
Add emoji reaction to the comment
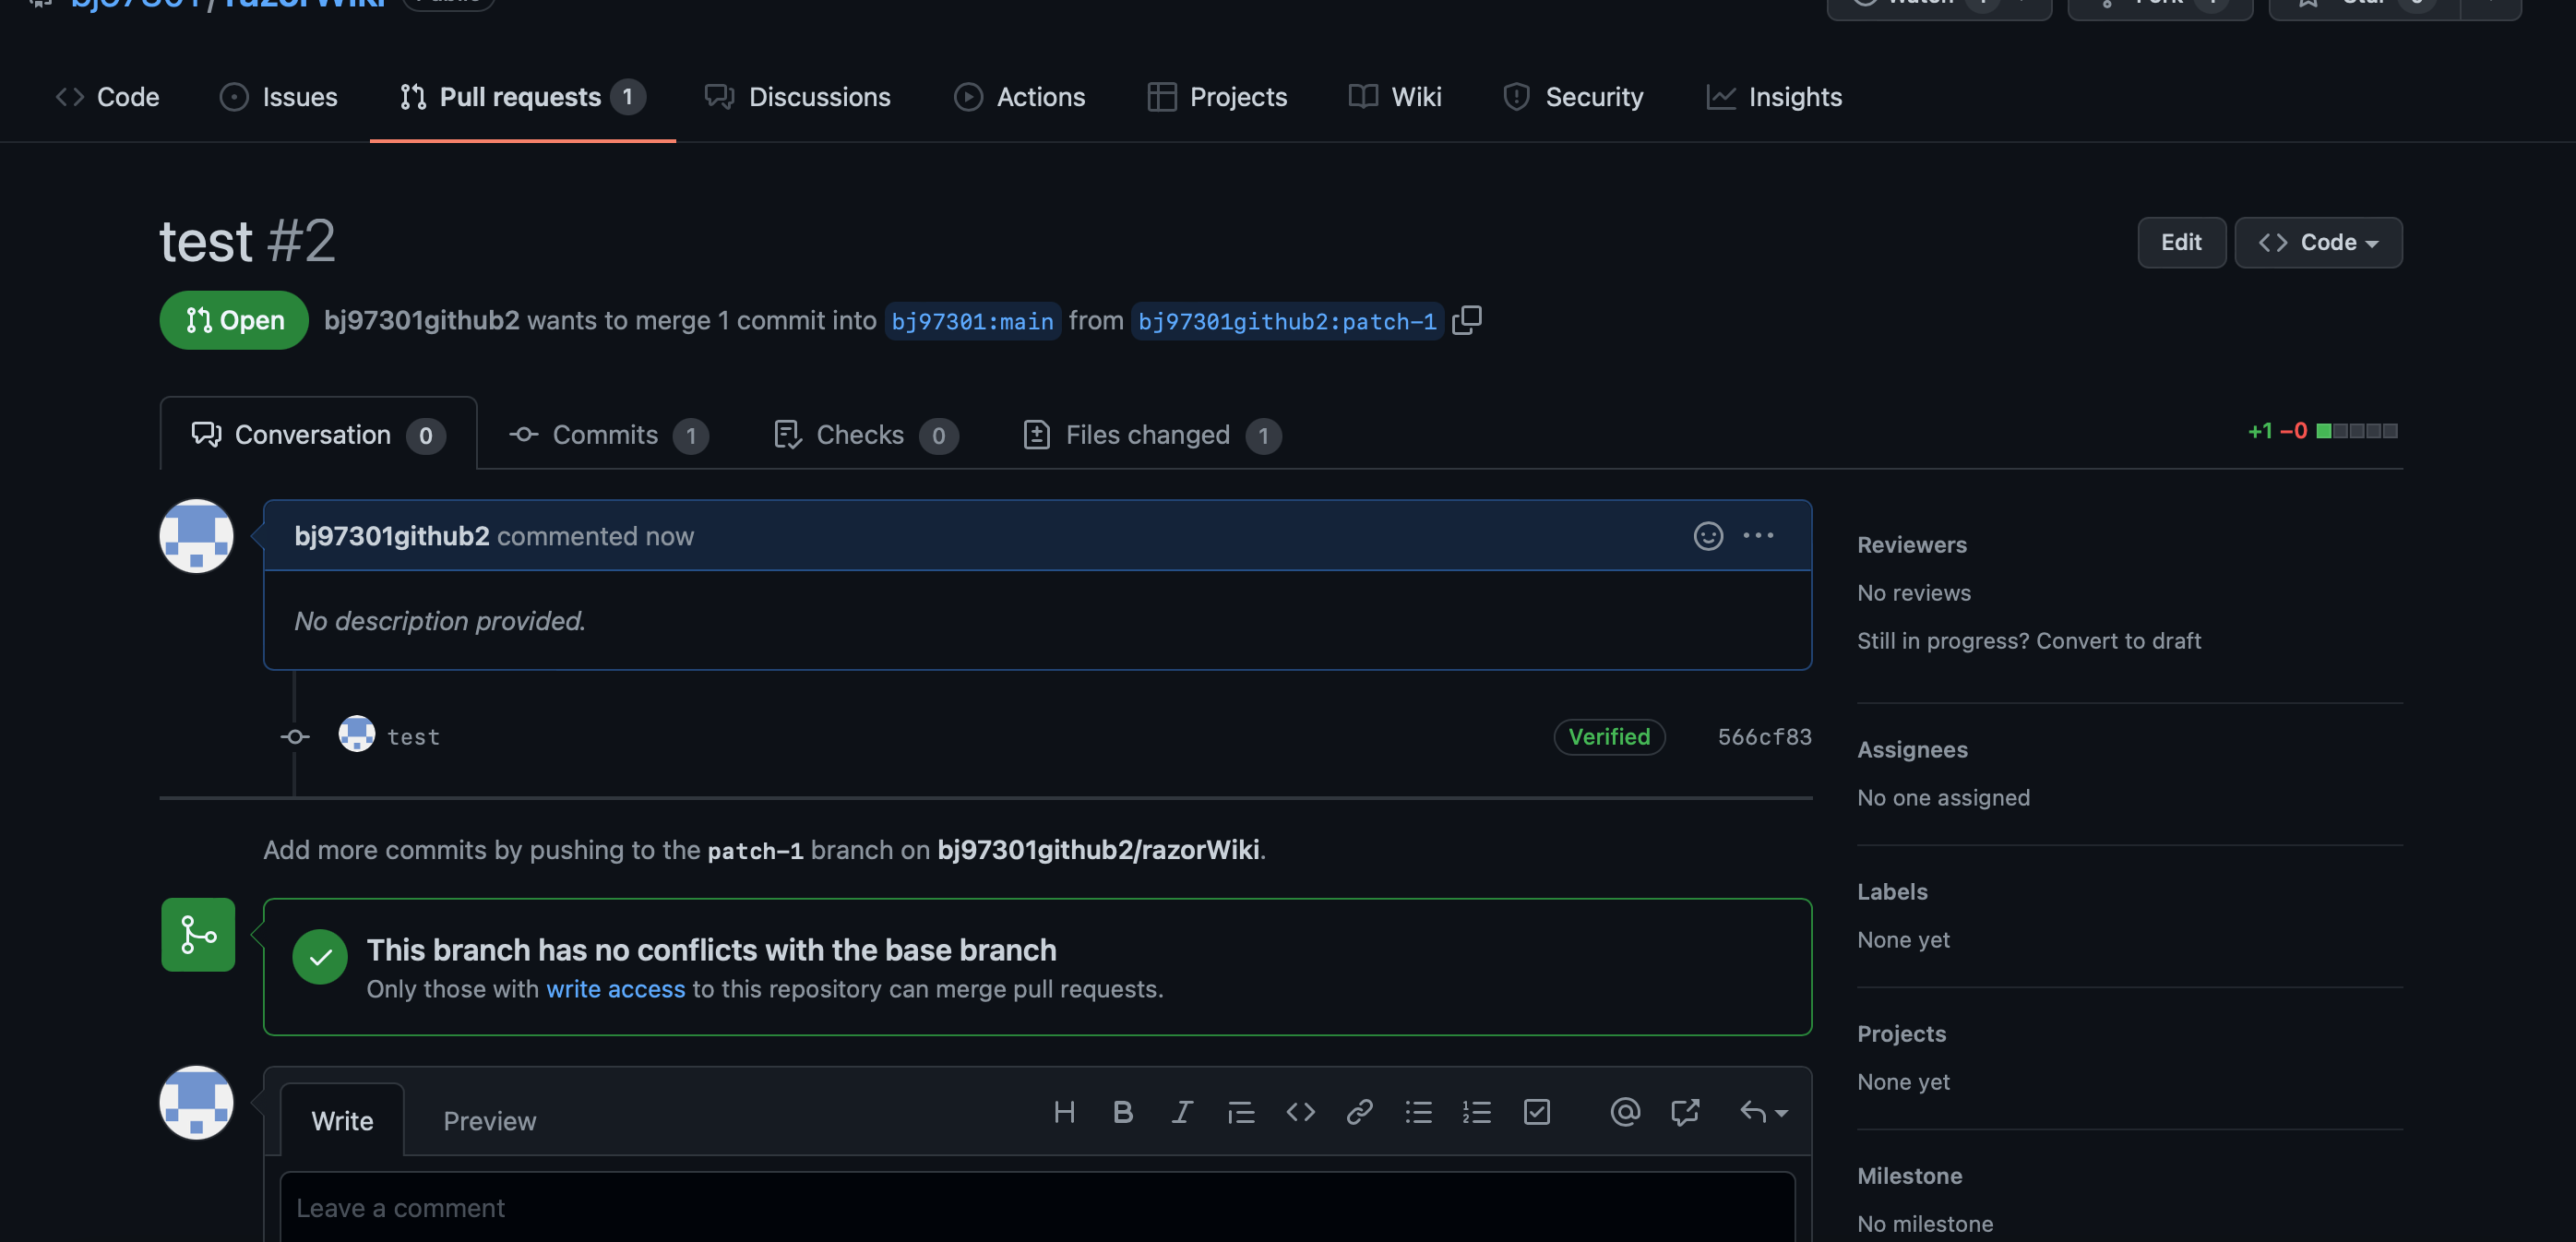[1708, 536]
